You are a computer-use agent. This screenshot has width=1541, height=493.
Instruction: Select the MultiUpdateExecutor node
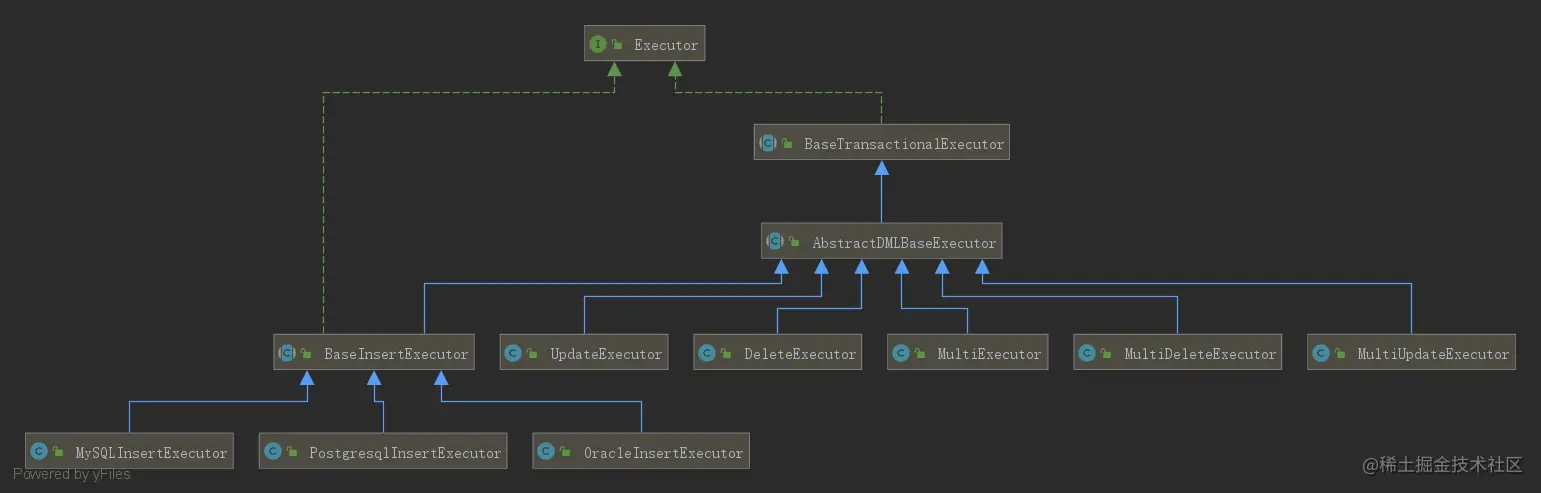point(1411,353)
